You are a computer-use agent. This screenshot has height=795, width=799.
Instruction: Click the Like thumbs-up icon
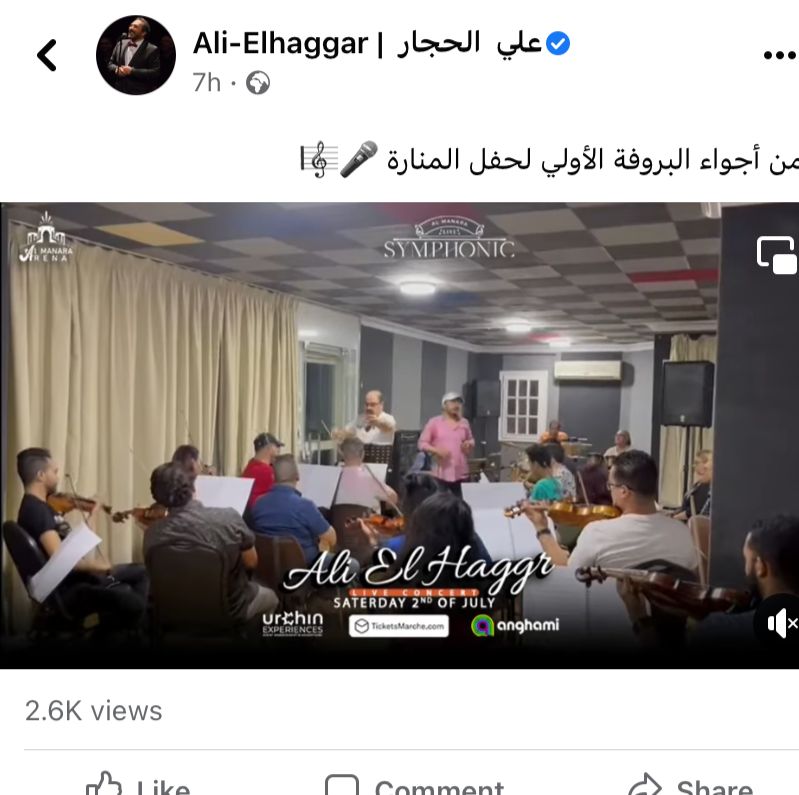pos(104,785)
